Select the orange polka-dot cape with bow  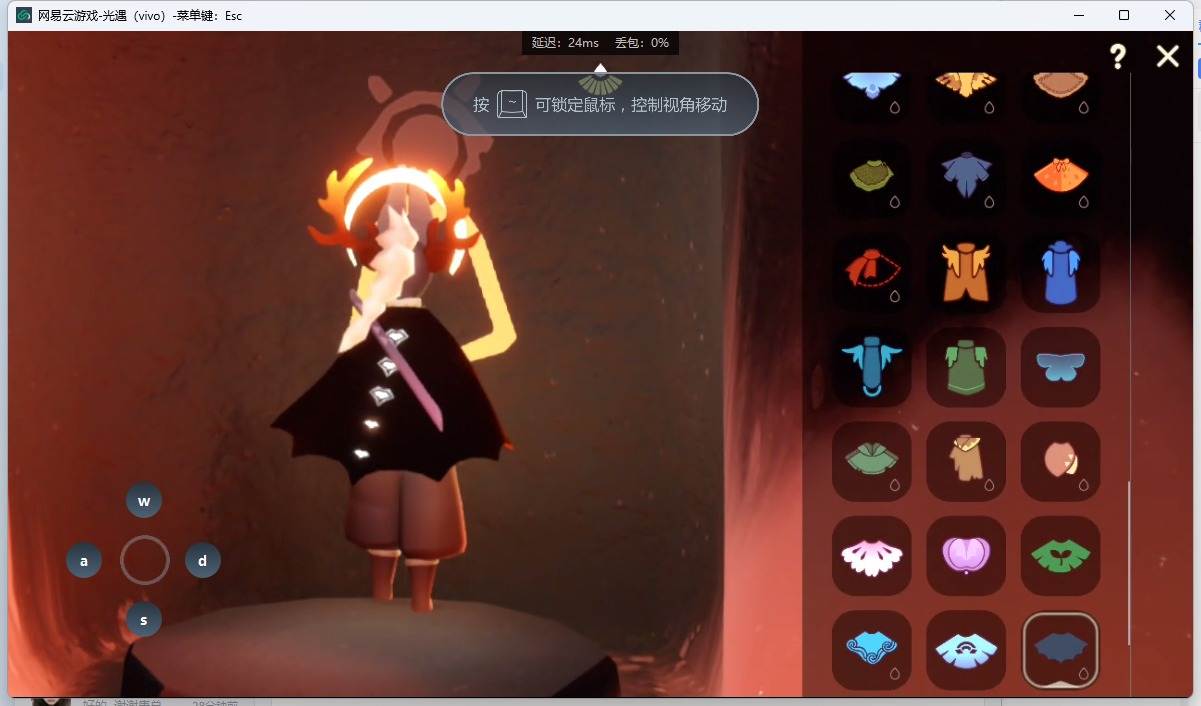1060,178
